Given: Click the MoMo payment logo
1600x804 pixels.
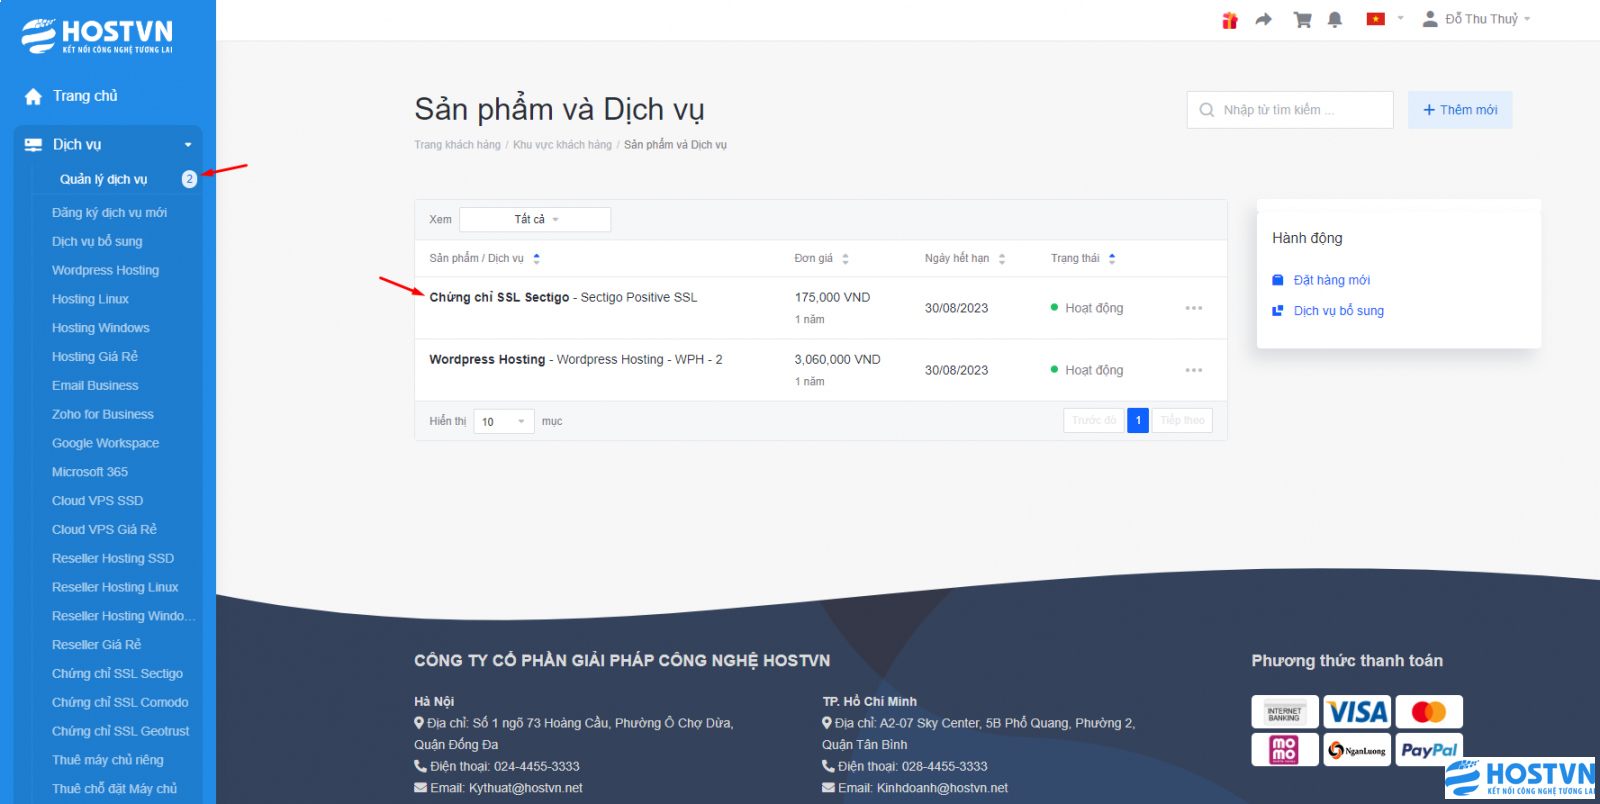Looking at the screenshot, I should (1285, 749).
